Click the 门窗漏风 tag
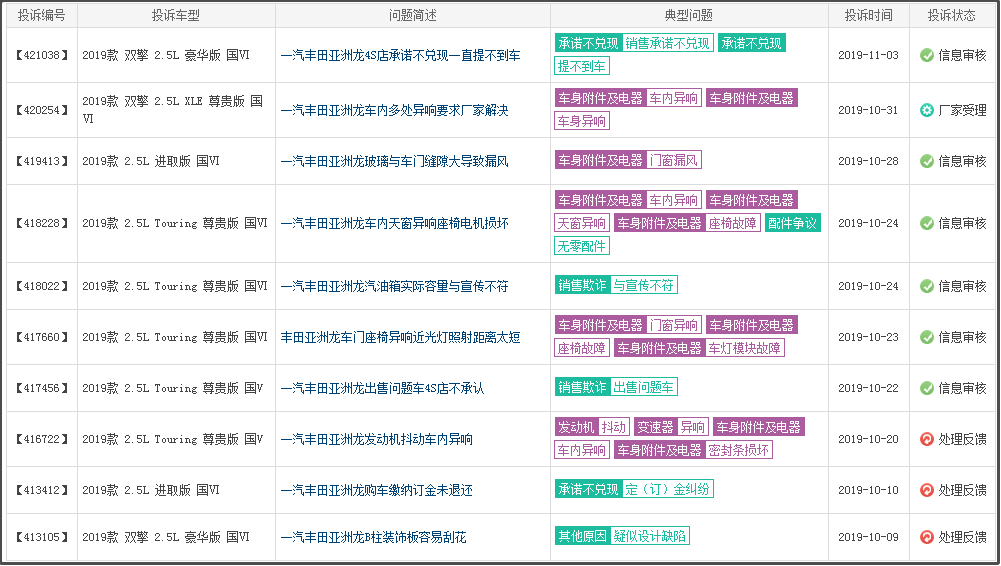The image size is (1001, 566). [x=674, y=160]
